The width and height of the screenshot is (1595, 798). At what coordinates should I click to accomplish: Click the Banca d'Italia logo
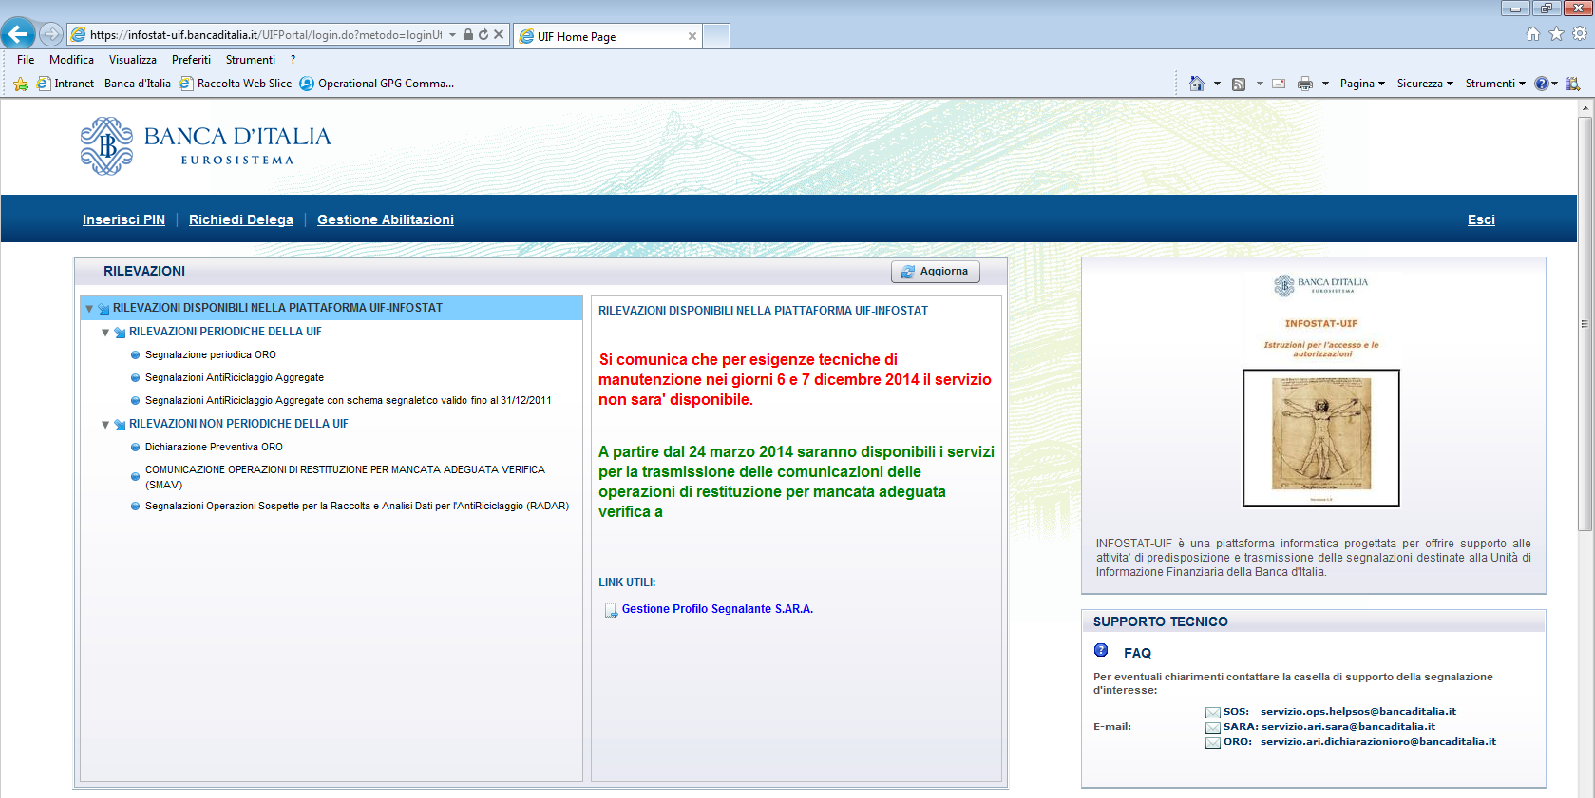[x=206, y=146]
